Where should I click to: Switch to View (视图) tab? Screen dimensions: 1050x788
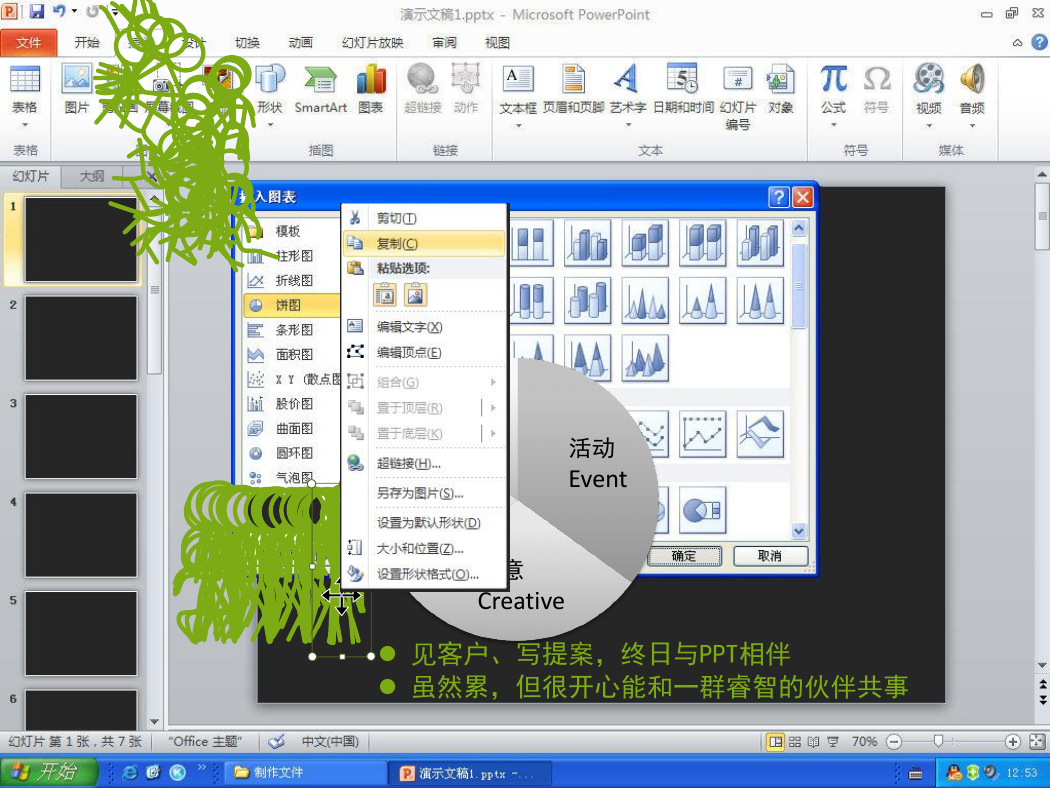click(x=497, y=42)
